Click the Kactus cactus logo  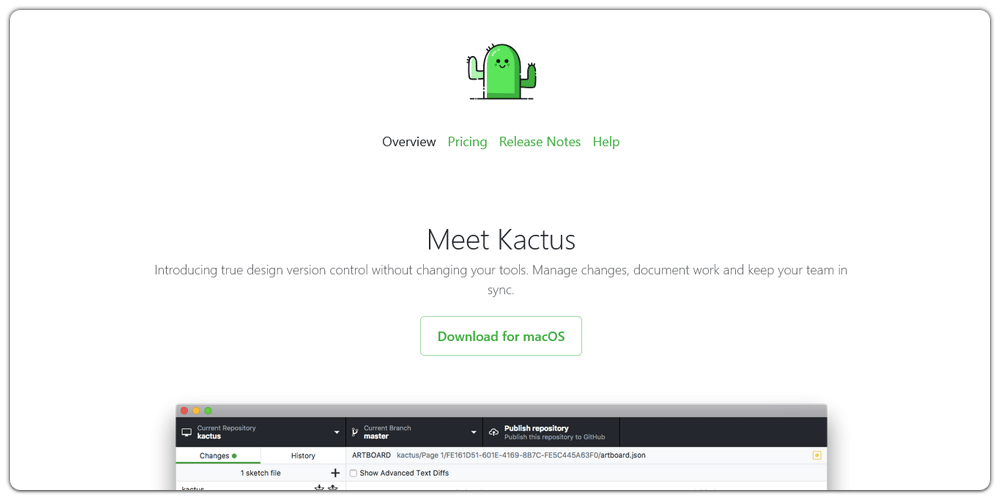pos(501,71)
